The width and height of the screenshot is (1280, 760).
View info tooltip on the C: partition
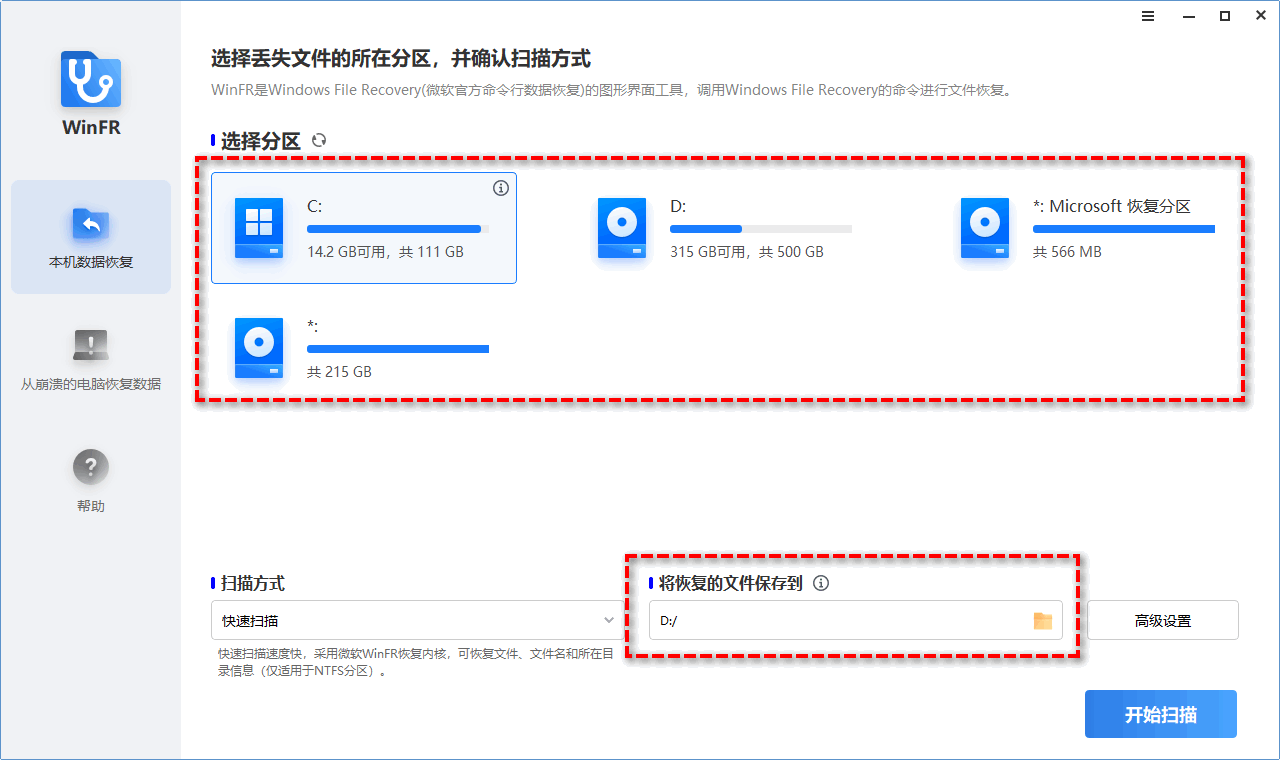pos(501,187)
